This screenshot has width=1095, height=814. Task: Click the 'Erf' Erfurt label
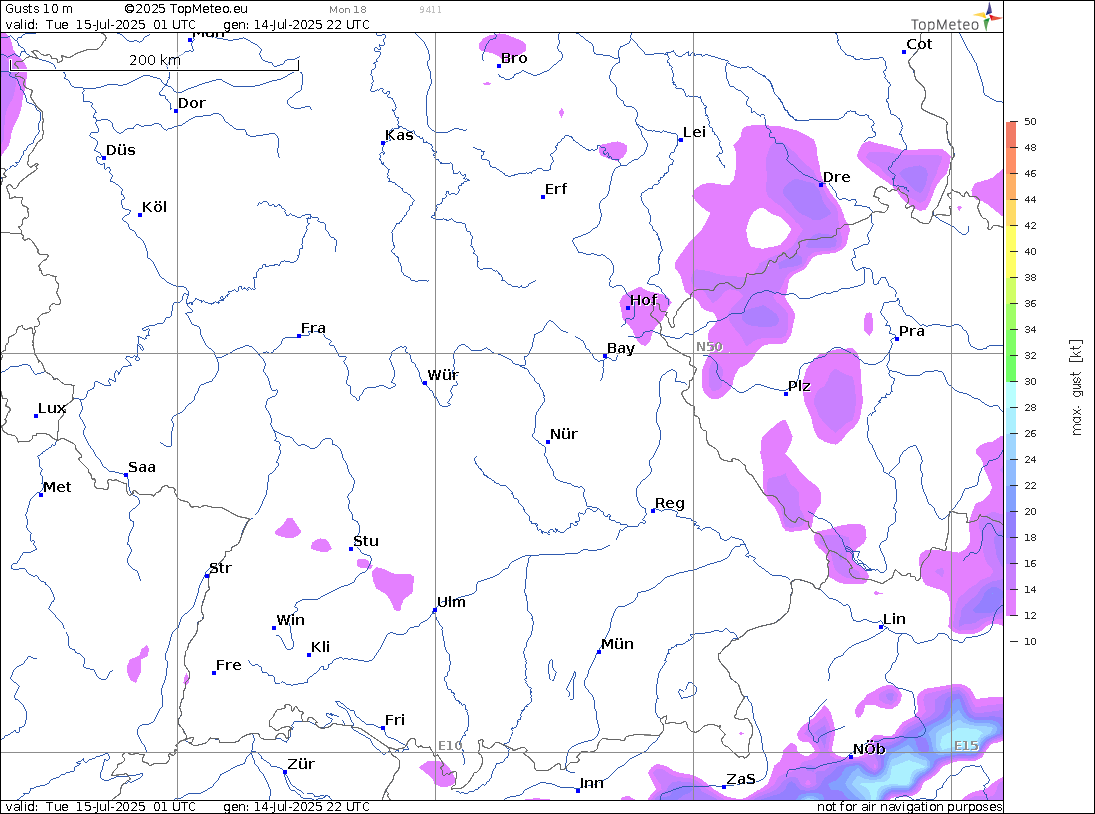[556, 189]
